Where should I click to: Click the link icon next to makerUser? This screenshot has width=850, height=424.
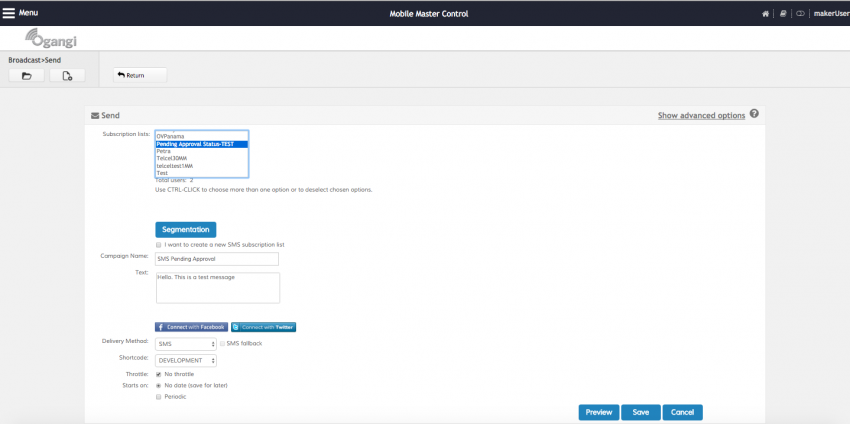pyautogui.click(x=800, y=14)
